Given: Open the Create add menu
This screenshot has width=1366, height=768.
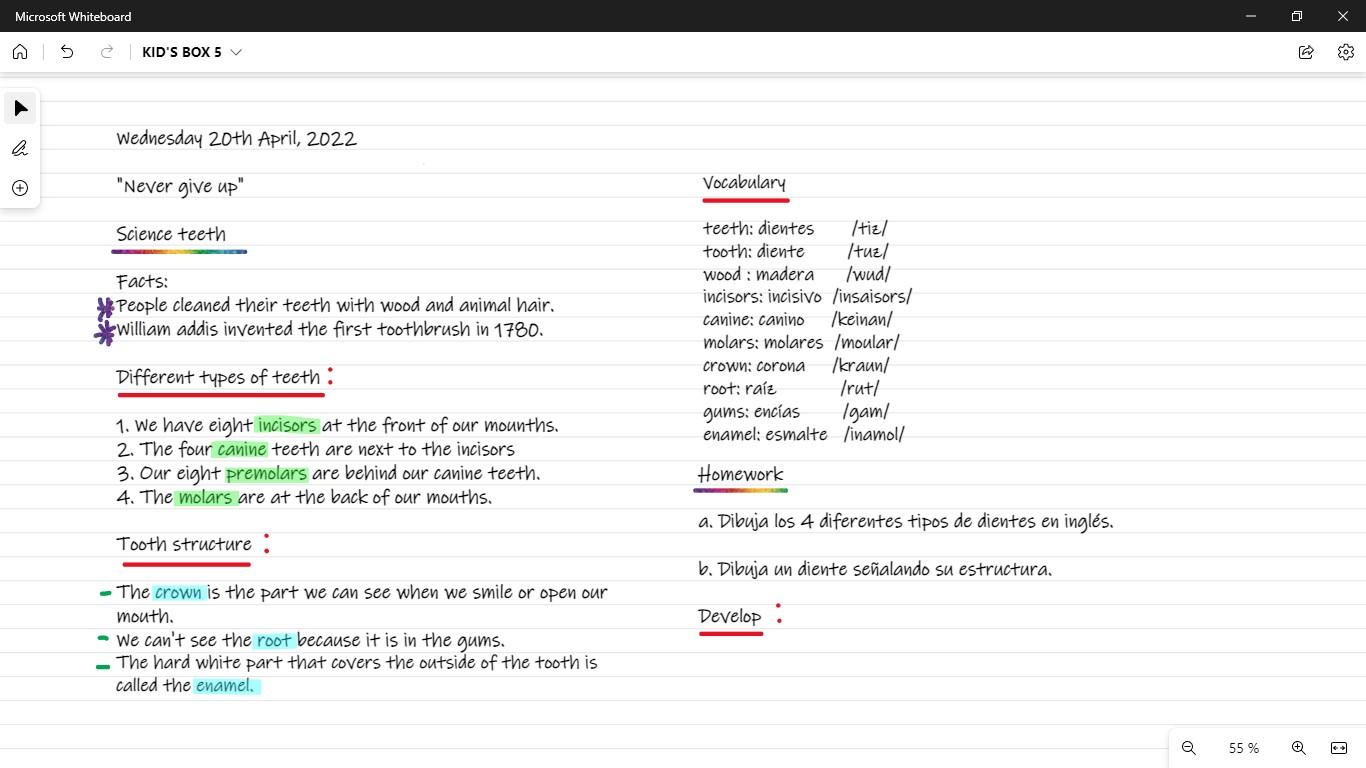Looking at the screenshot, I should pos(20,188).
